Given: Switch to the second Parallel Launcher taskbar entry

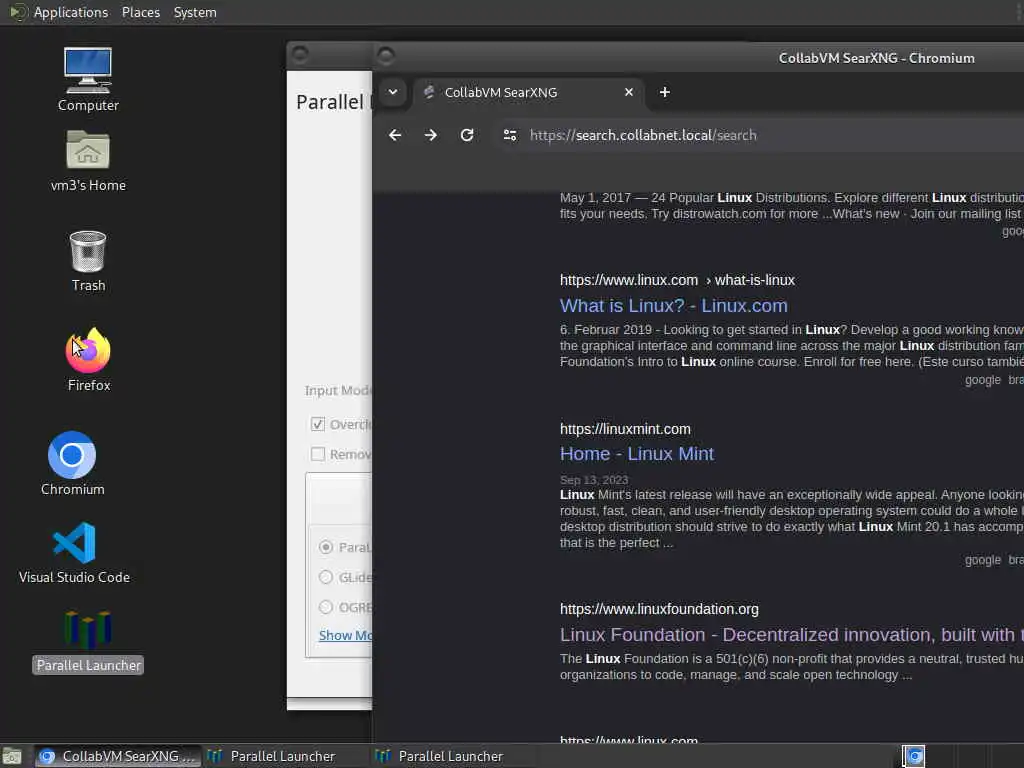Looking at the screenshot, I should tap(453, 756).
